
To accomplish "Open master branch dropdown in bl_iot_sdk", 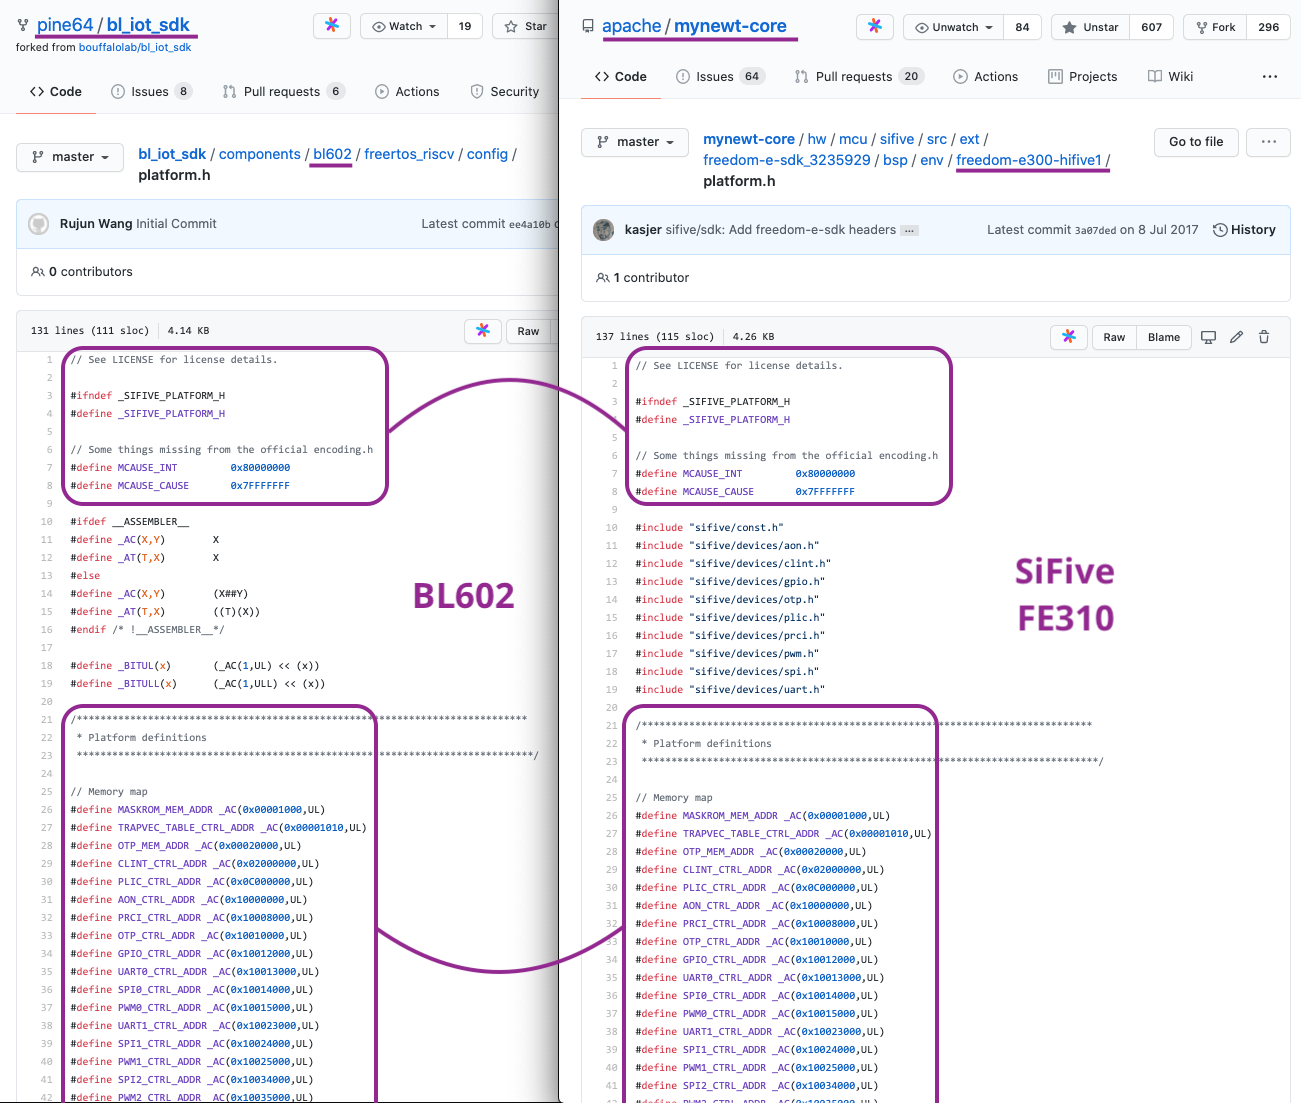I will click(x=70, y=157).
